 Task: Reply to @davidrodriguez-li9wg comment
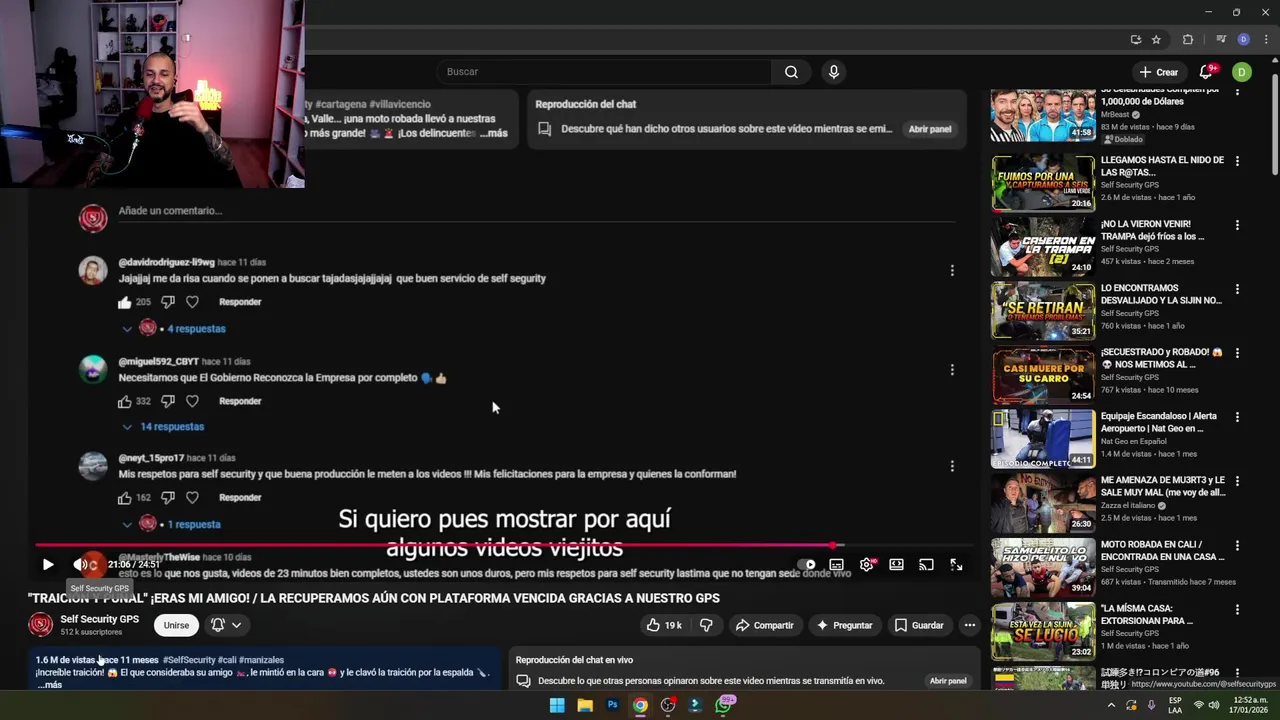pos(240,302)
